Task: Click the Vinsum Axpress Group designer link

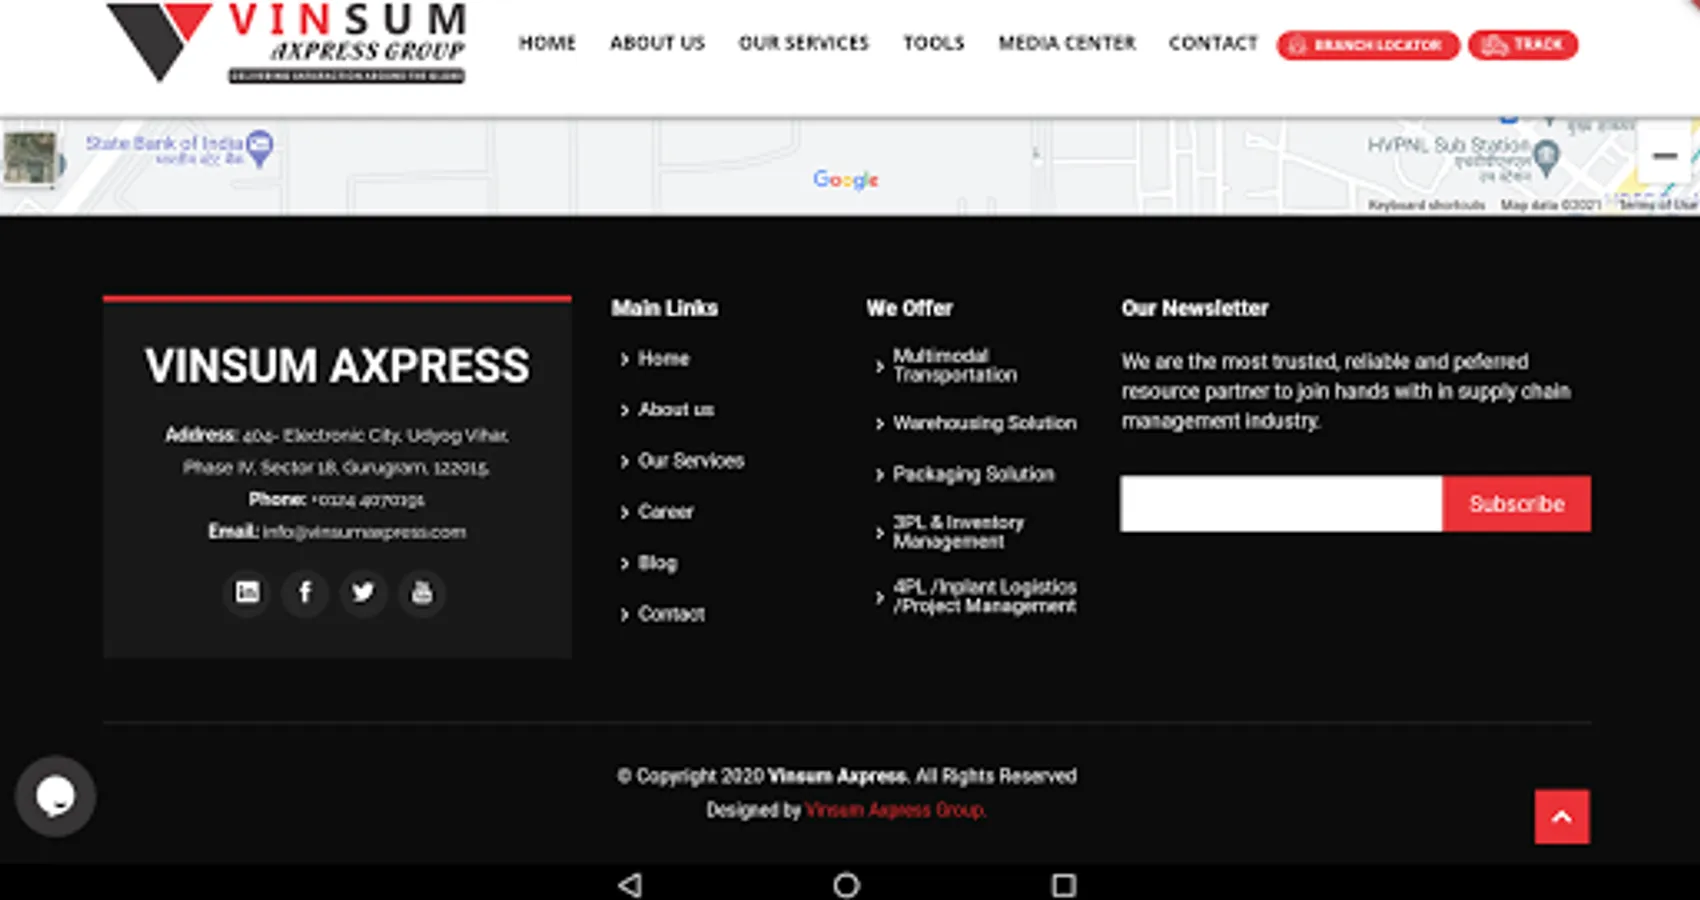Action: (895, 810)
